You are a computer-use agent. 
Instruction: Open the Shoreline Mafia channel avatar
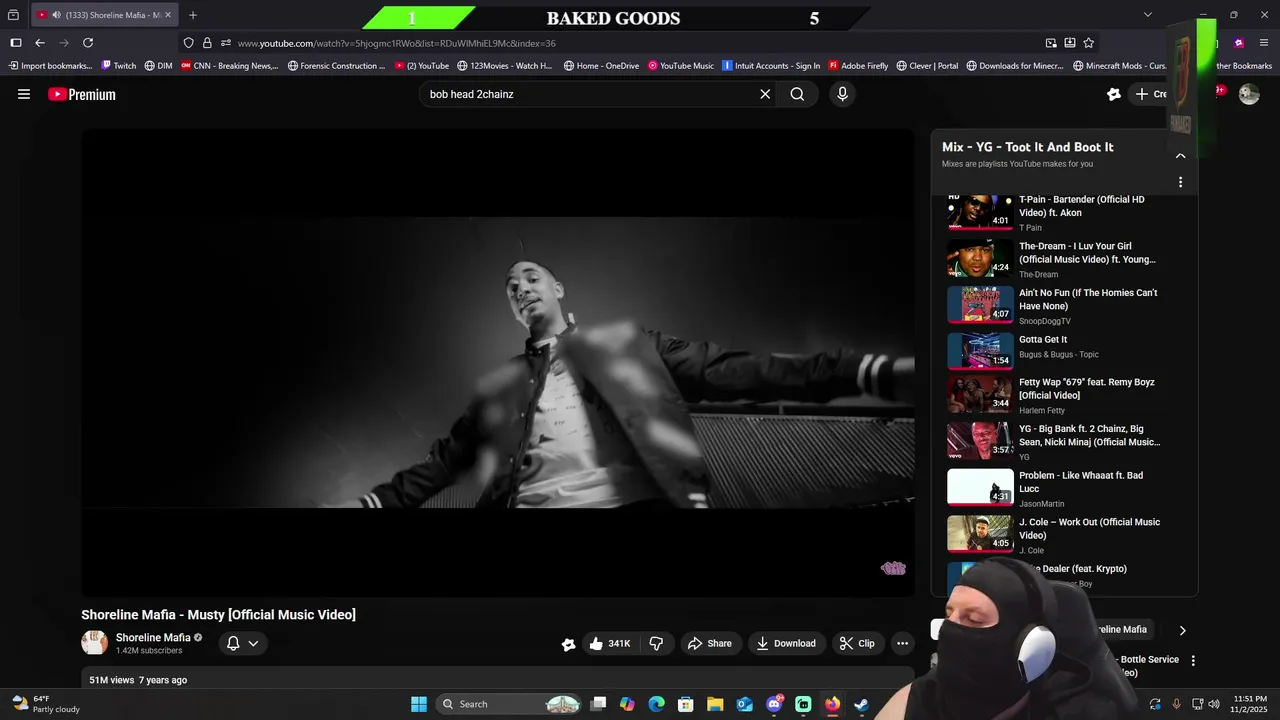pyautogui.click(x=94, y=643)
